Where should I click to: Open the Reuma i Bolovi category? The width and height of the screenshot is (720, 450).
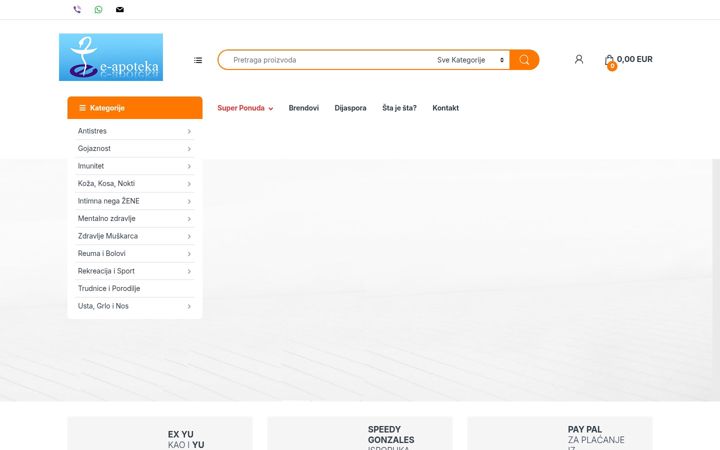tap(101, 253)
